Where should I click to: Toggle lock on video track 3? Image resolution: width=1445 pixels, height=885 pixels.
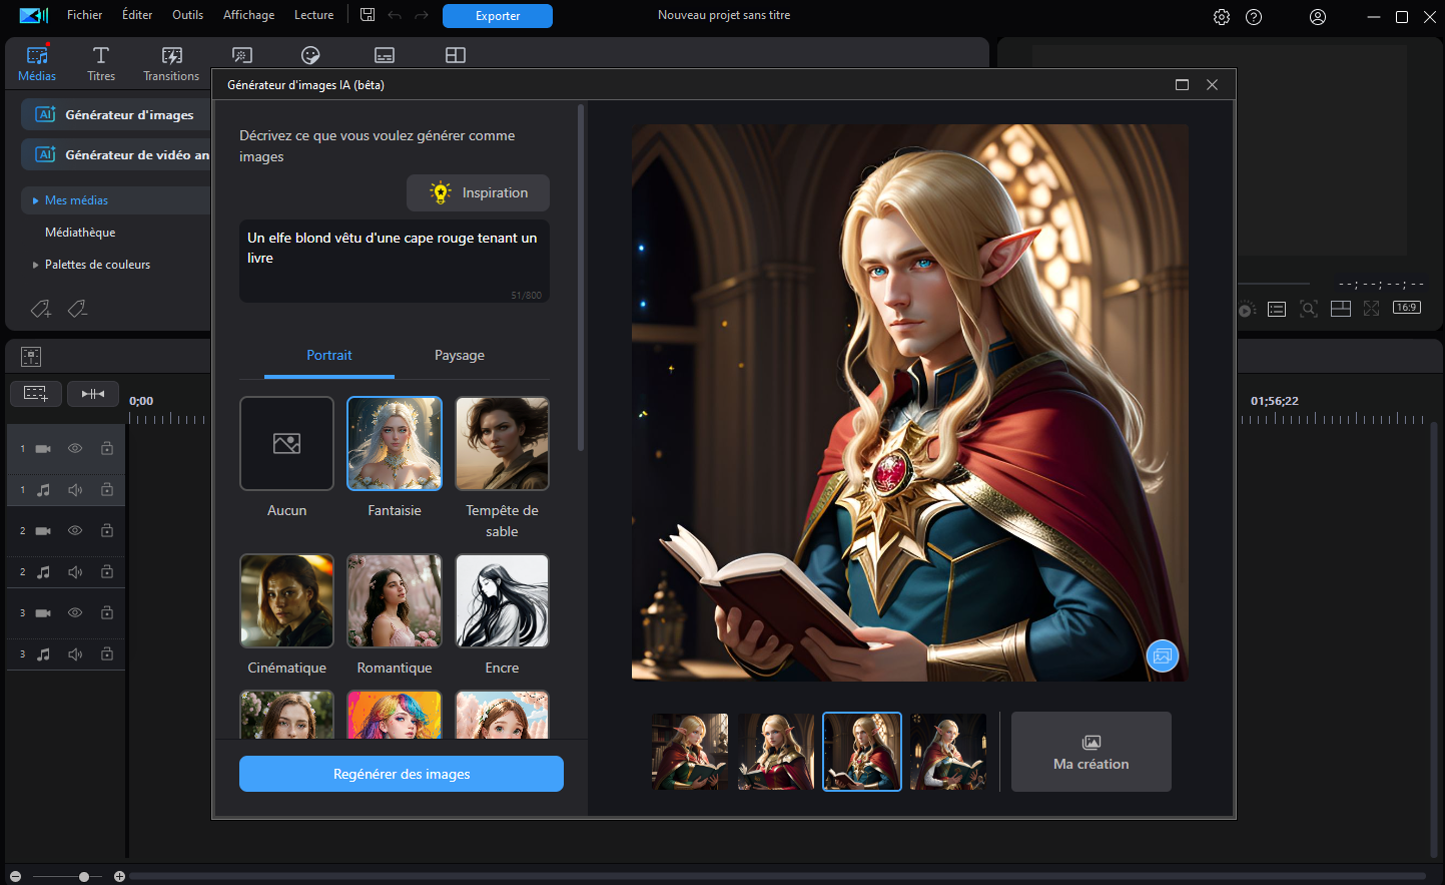pos(106,613)
